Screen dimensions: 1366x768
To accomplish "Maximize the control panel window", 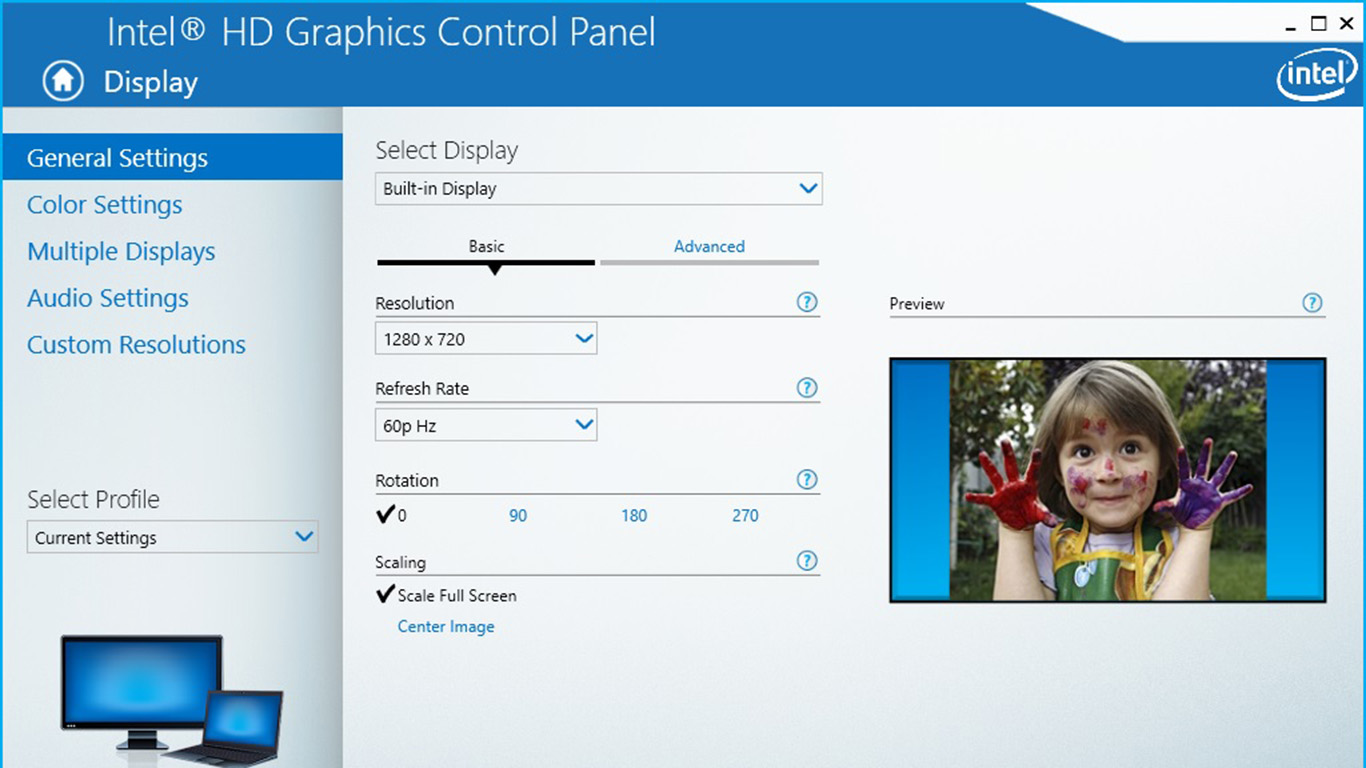I will [x=1319, y=24].
